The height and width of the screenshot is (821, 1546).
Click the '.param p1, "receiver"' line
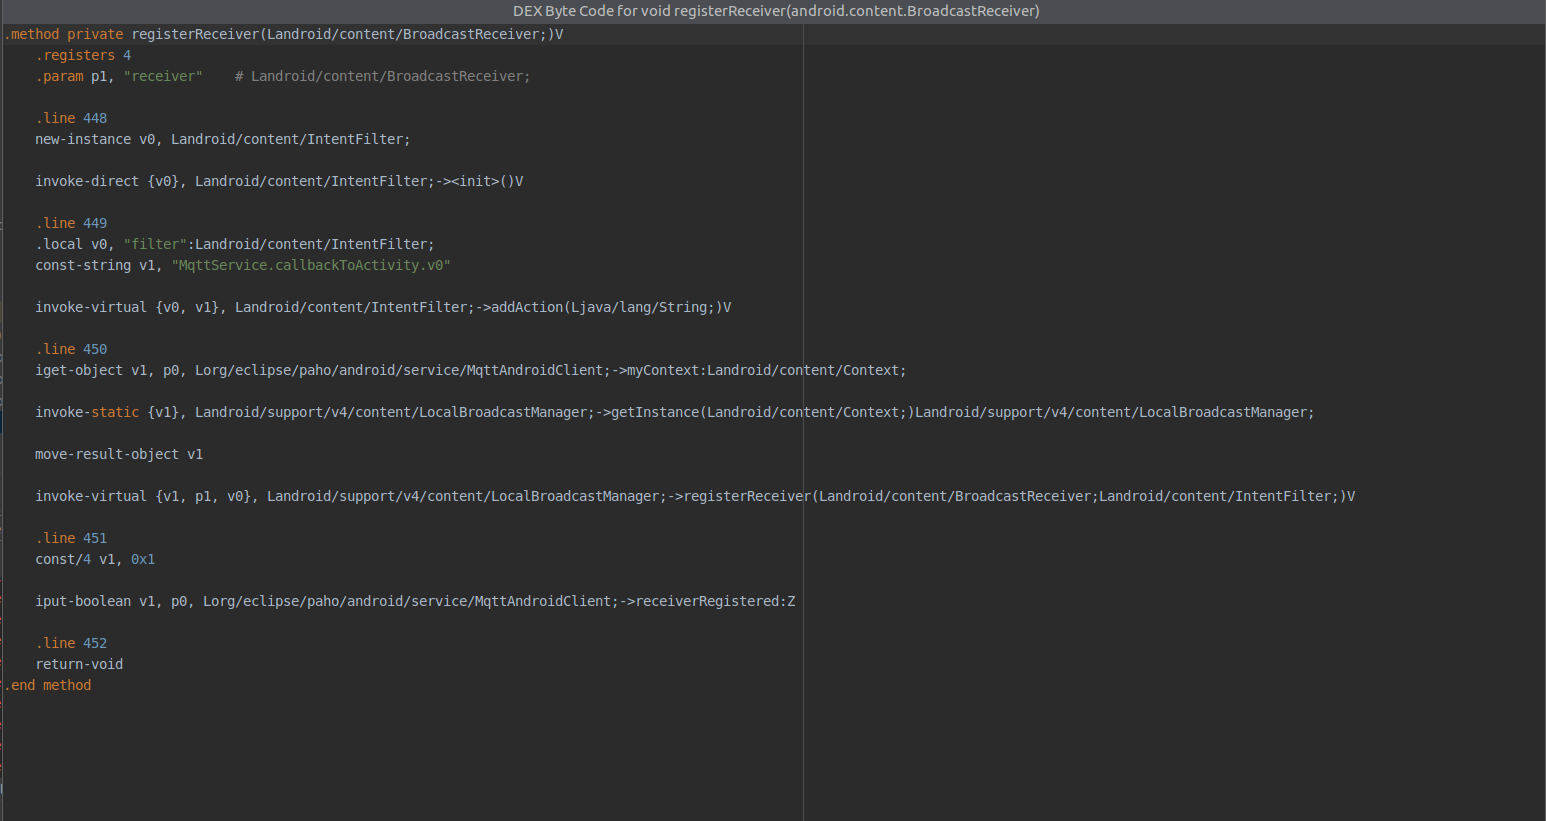pyautogui.click(x=119, y=76)
